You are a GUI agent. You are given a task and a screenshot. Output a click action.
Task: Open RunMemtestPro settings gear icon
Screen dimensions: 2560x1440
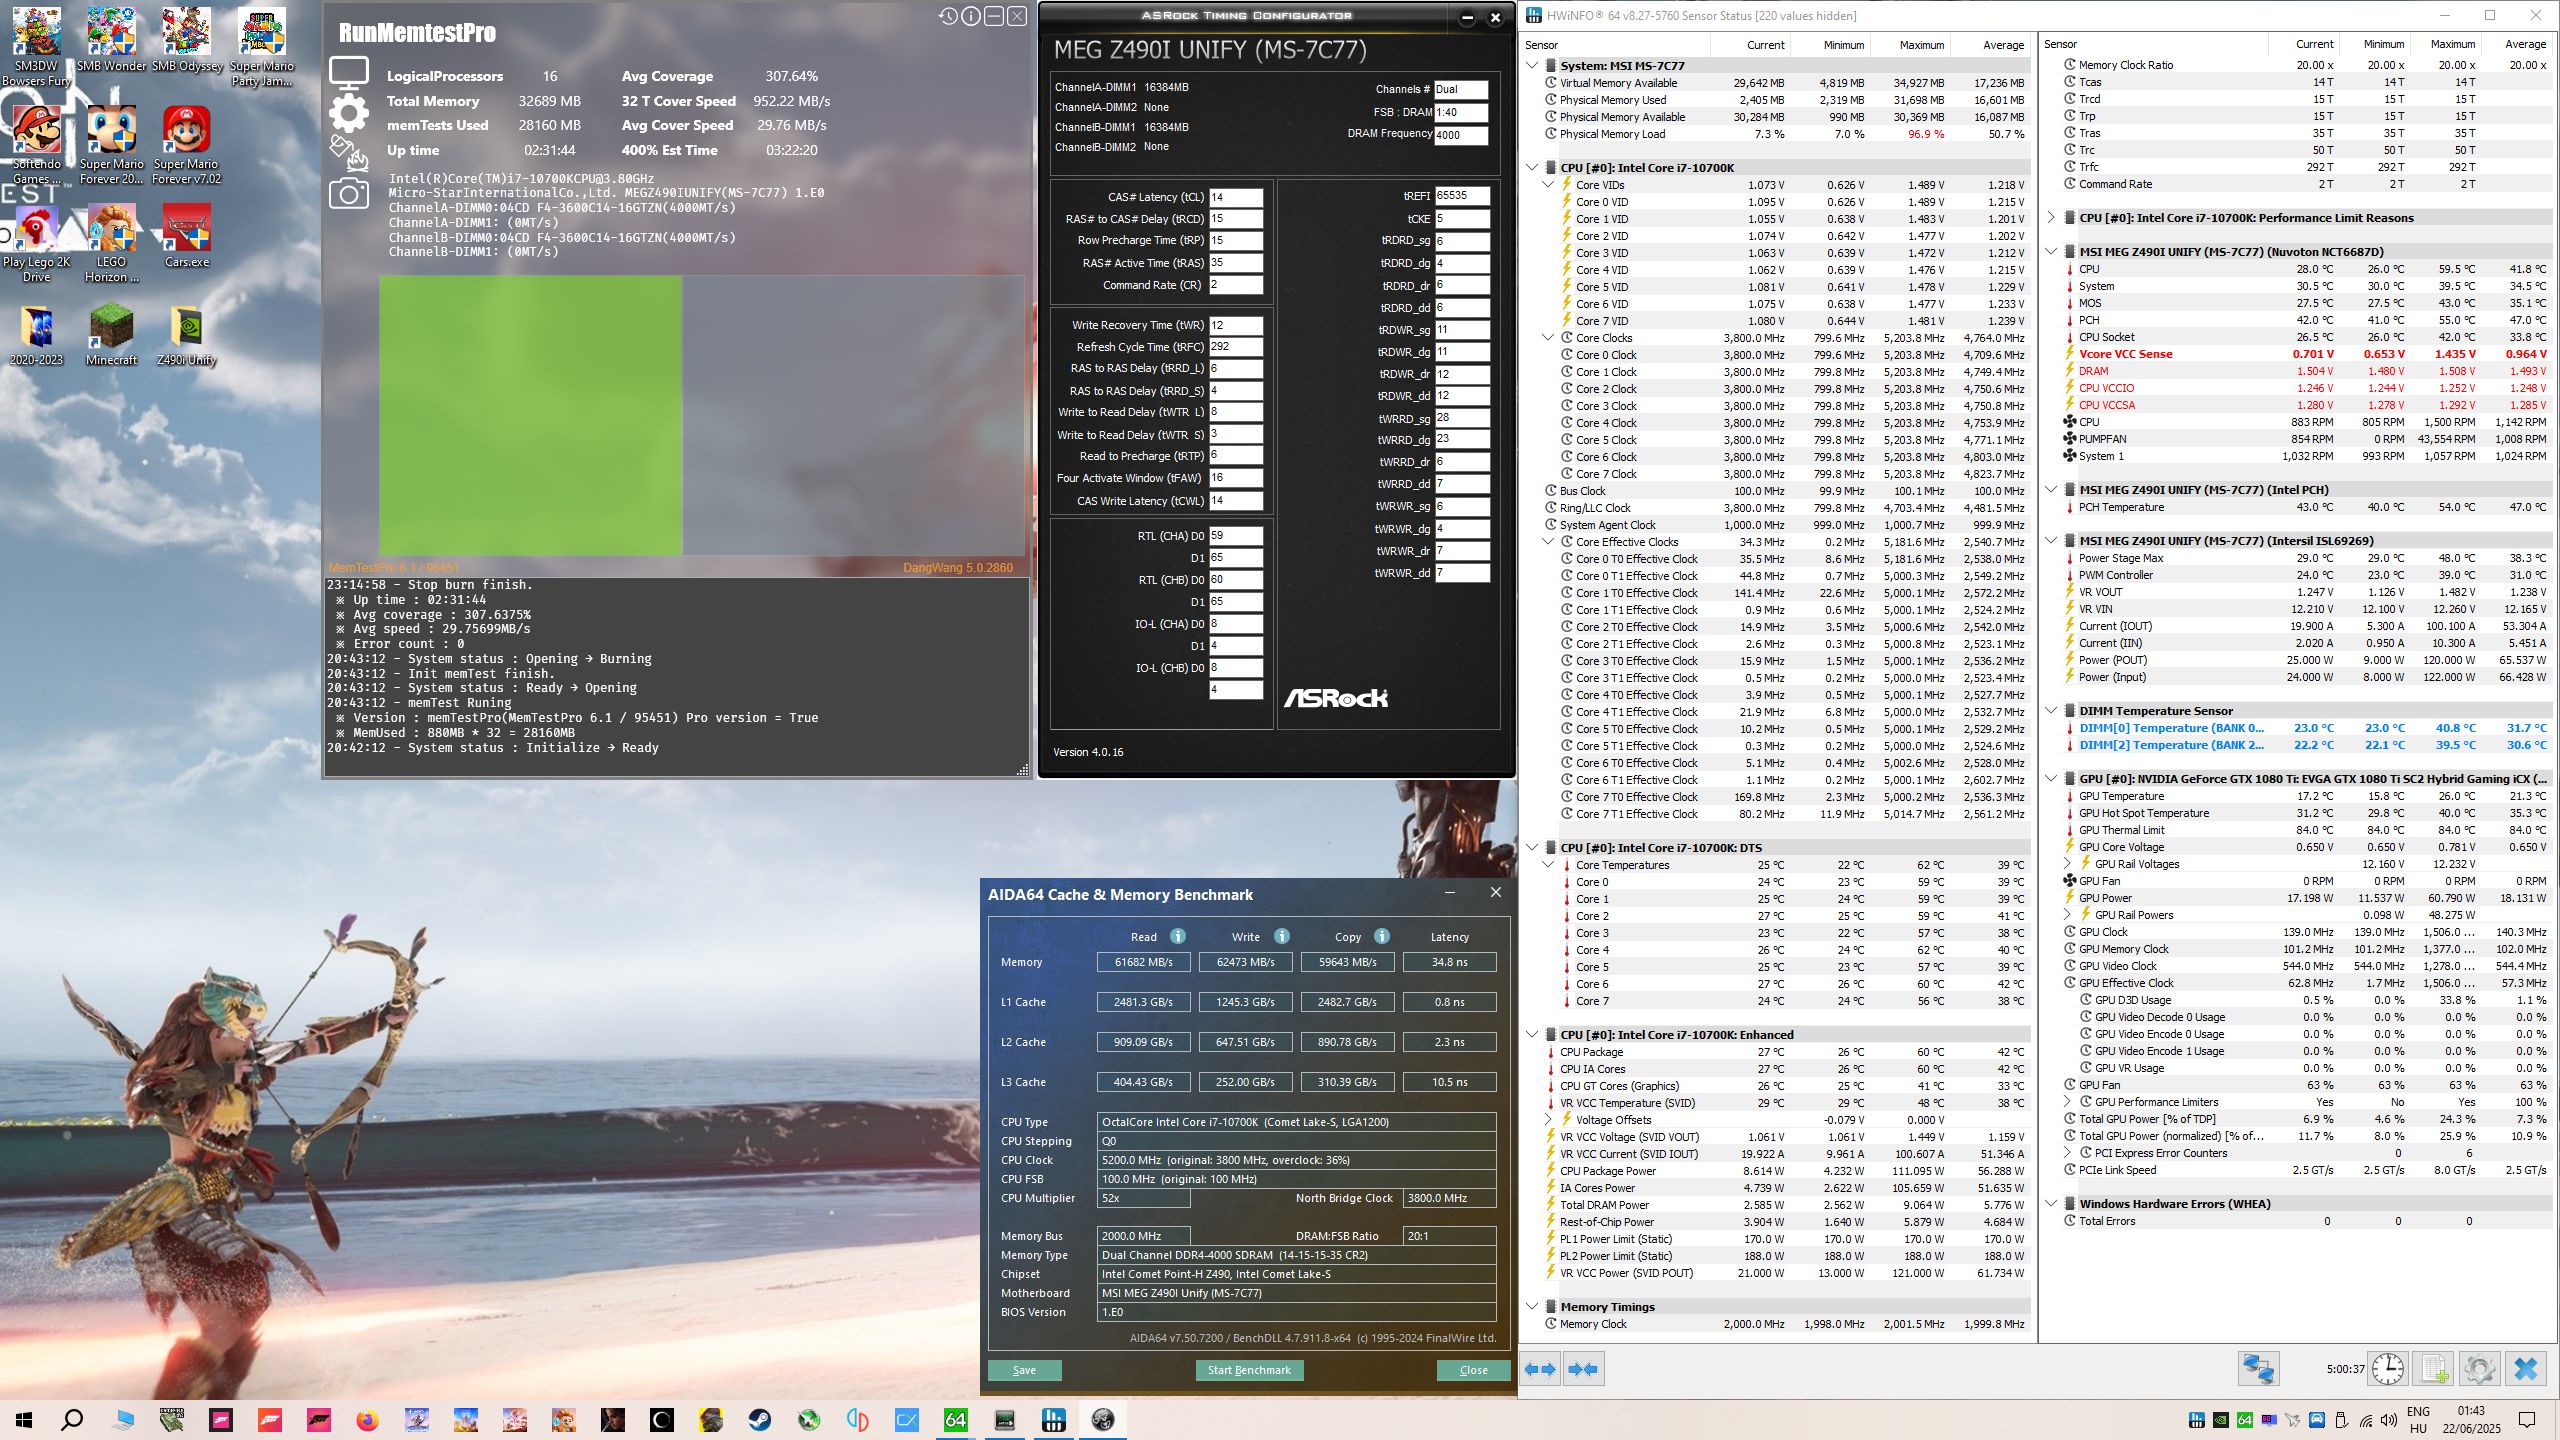coord(349,113)
